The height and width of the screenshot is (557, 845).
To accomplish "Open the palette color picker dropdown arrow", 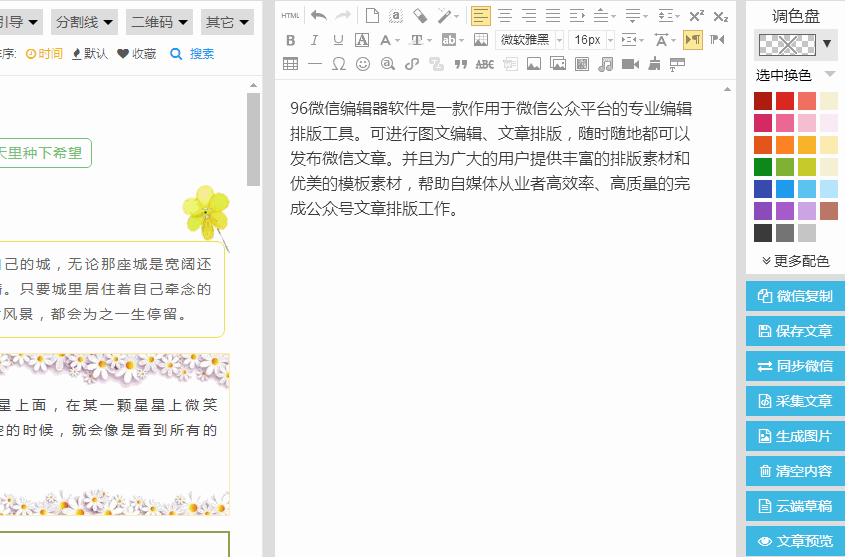I will tap(827, 43).
